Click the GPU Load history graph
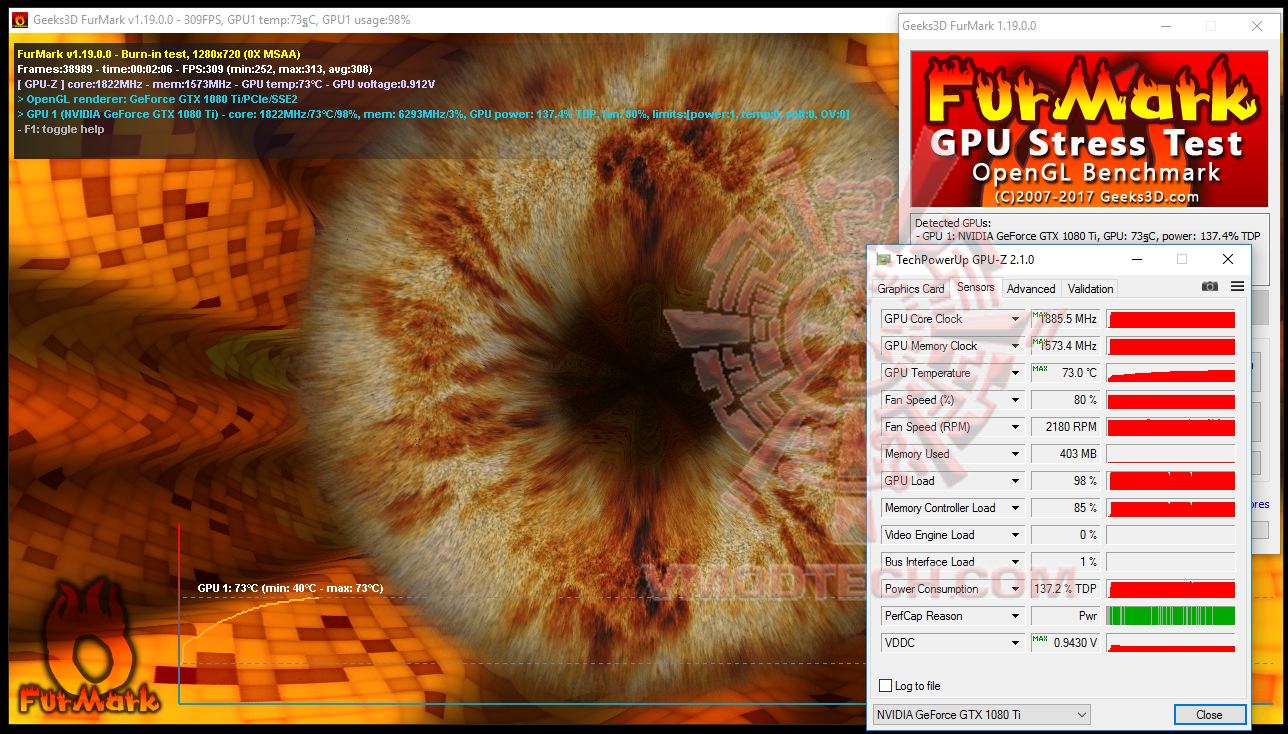 tap(1171, 481)
